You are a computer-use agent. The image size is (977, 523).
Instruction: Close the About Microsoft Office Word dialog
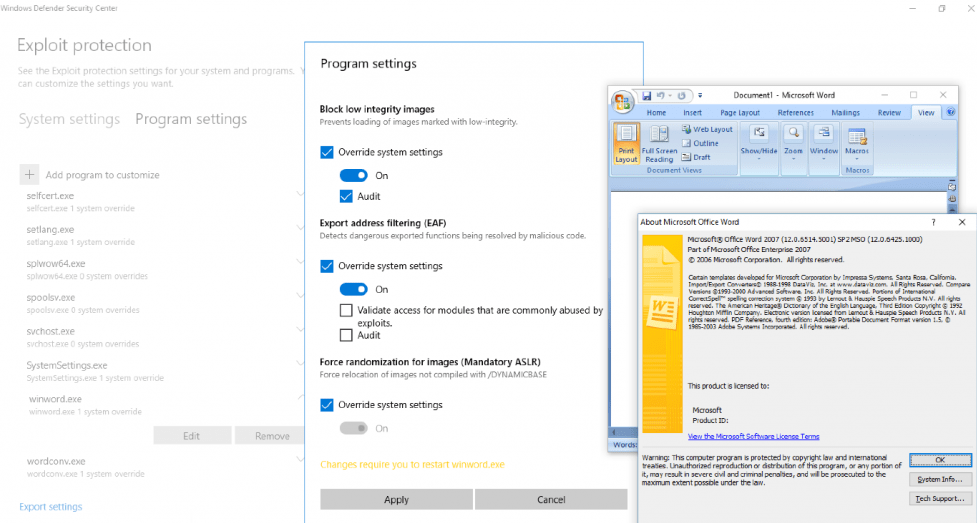coord(962,222)
